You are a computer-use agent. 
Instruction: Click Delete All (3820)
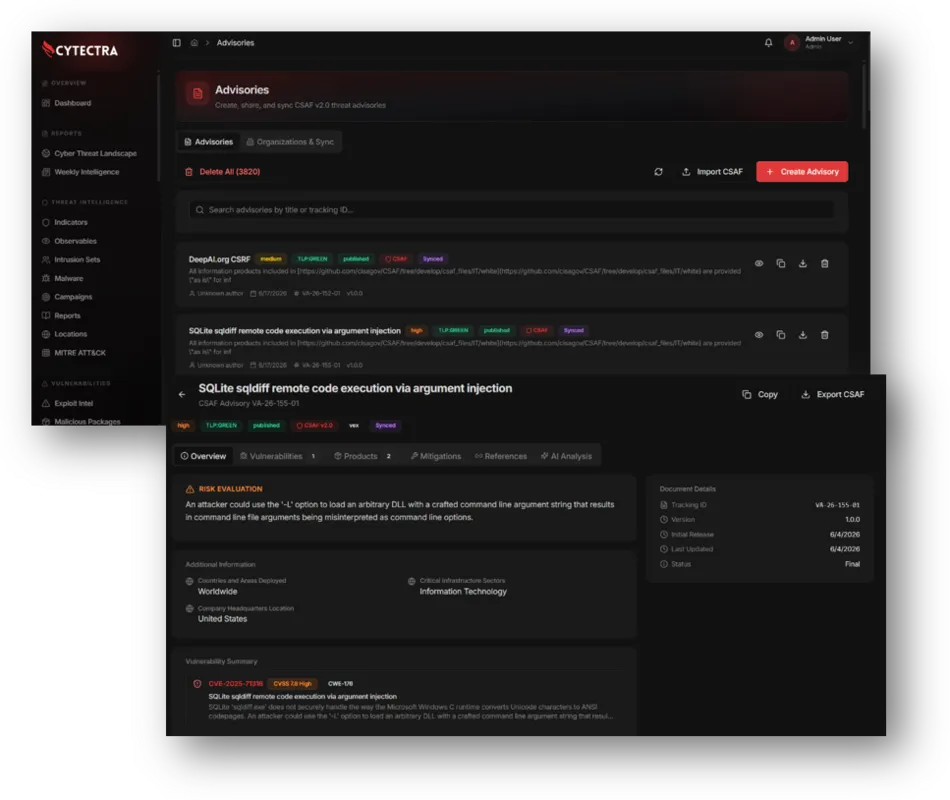(x=222, y=172)
